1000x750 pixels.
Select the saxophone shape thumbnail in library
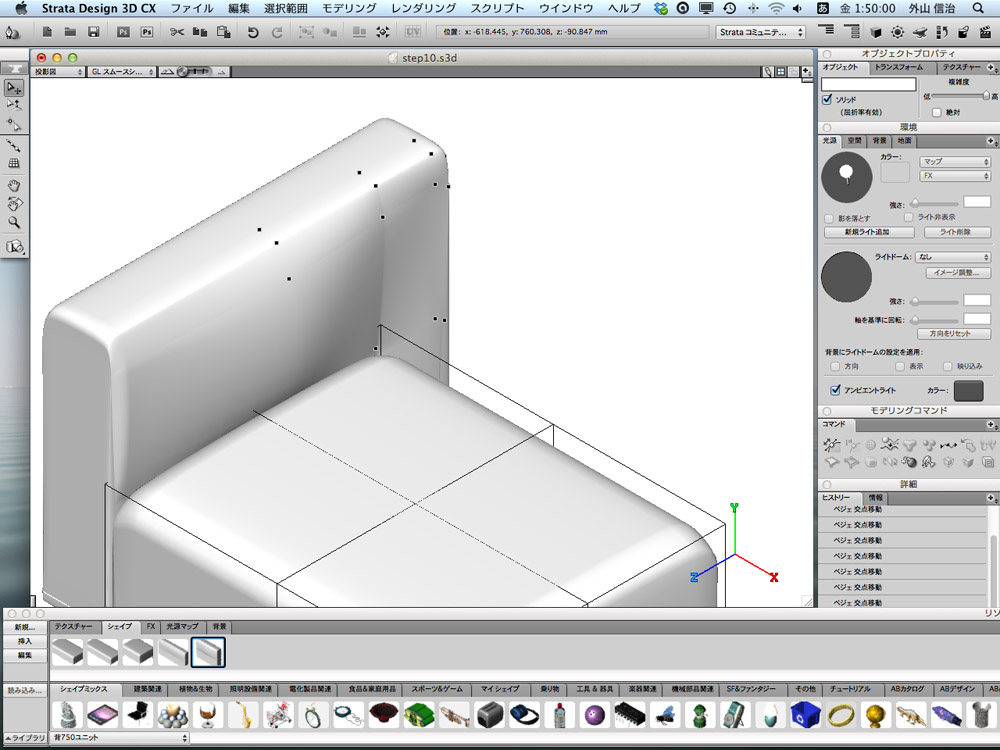point(242,714)
